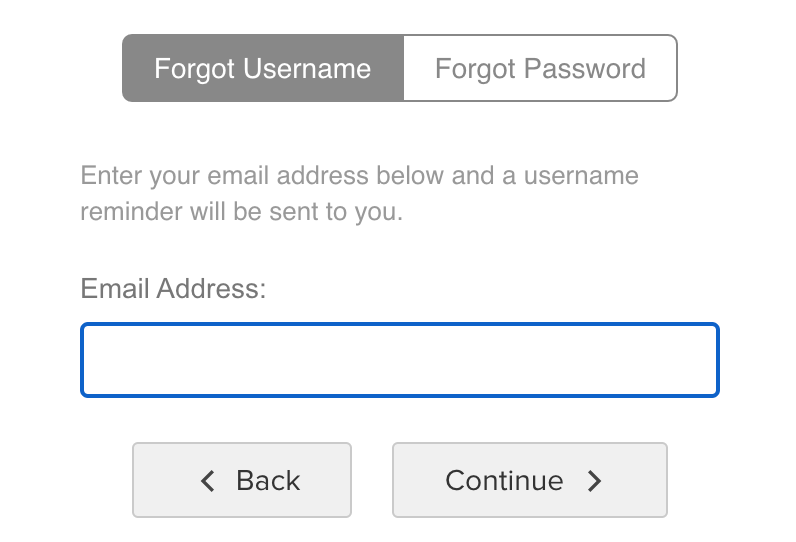Hit the back arrow chevron
796x542 pixels.
tap(208, 481)
